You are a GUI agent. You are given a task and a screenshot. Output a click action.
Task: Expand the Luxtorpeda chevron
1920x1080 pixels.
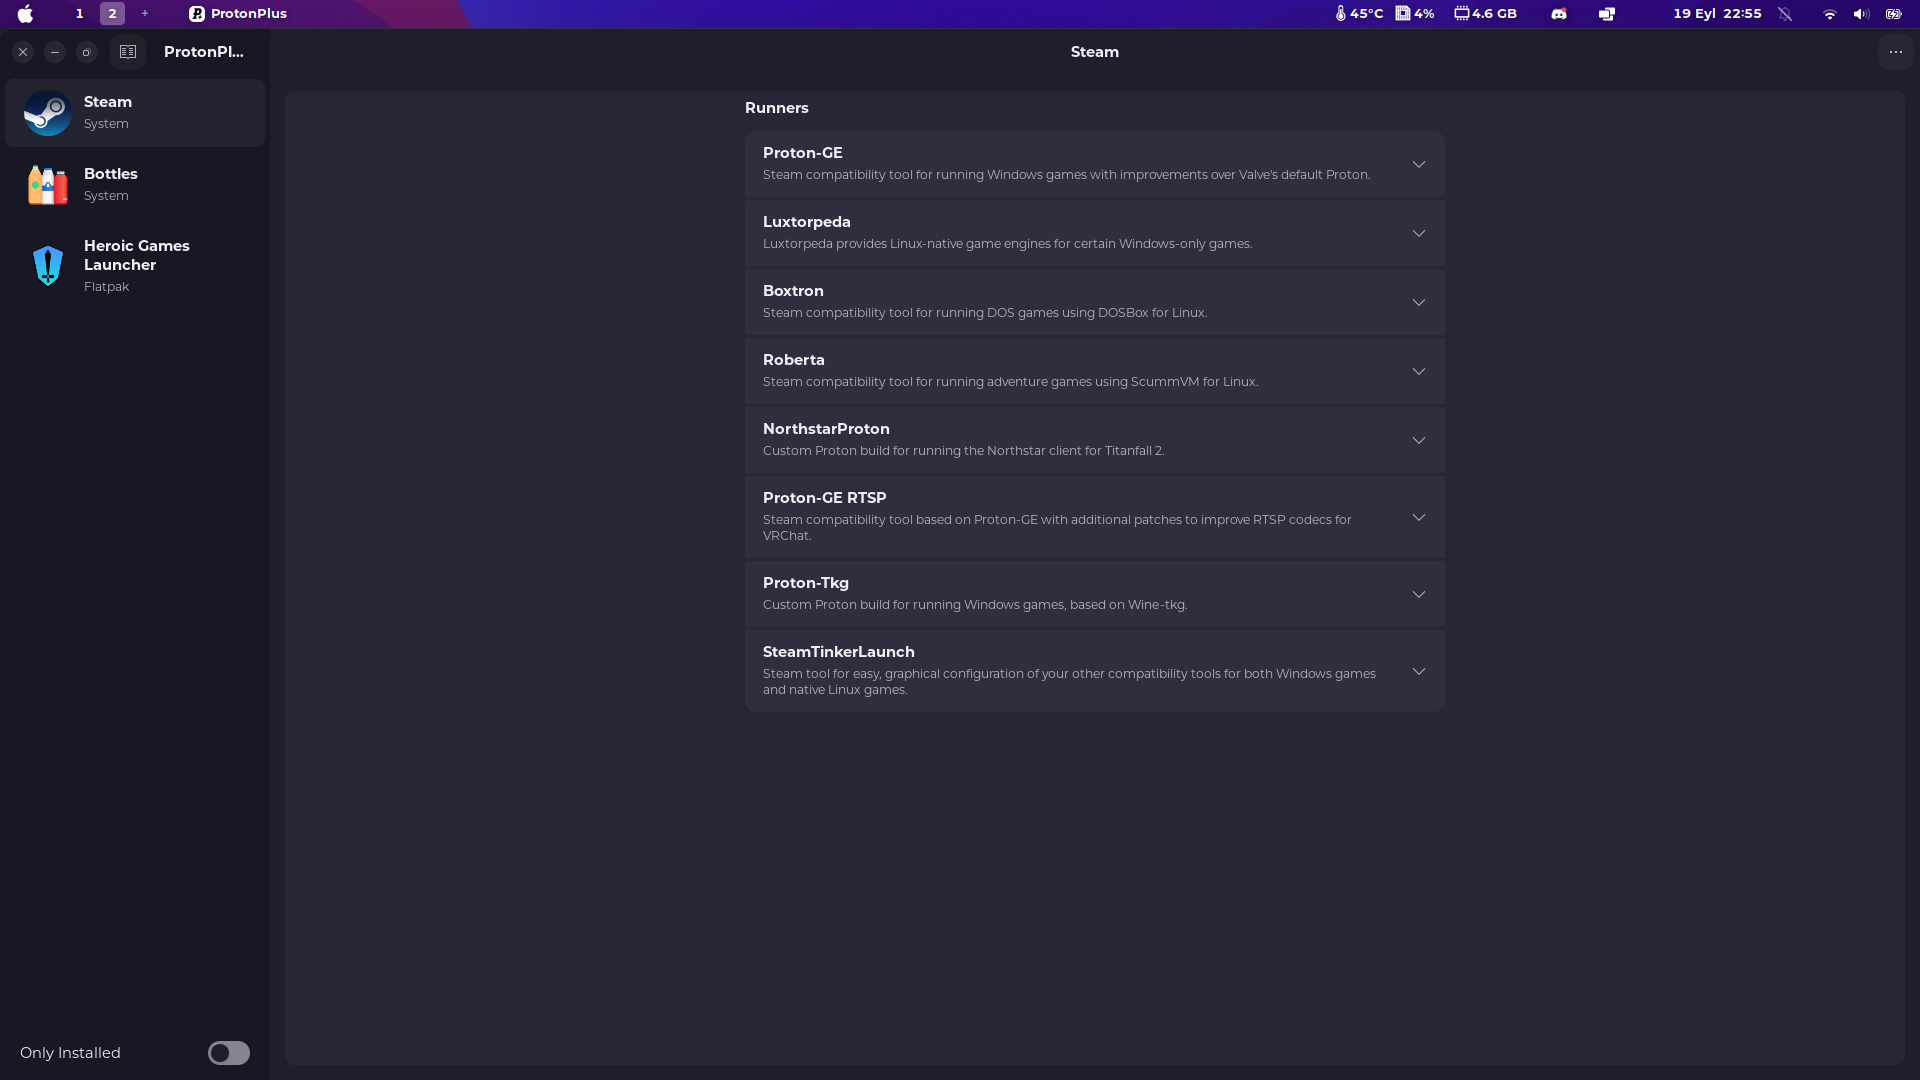[x=1418, y=233]
